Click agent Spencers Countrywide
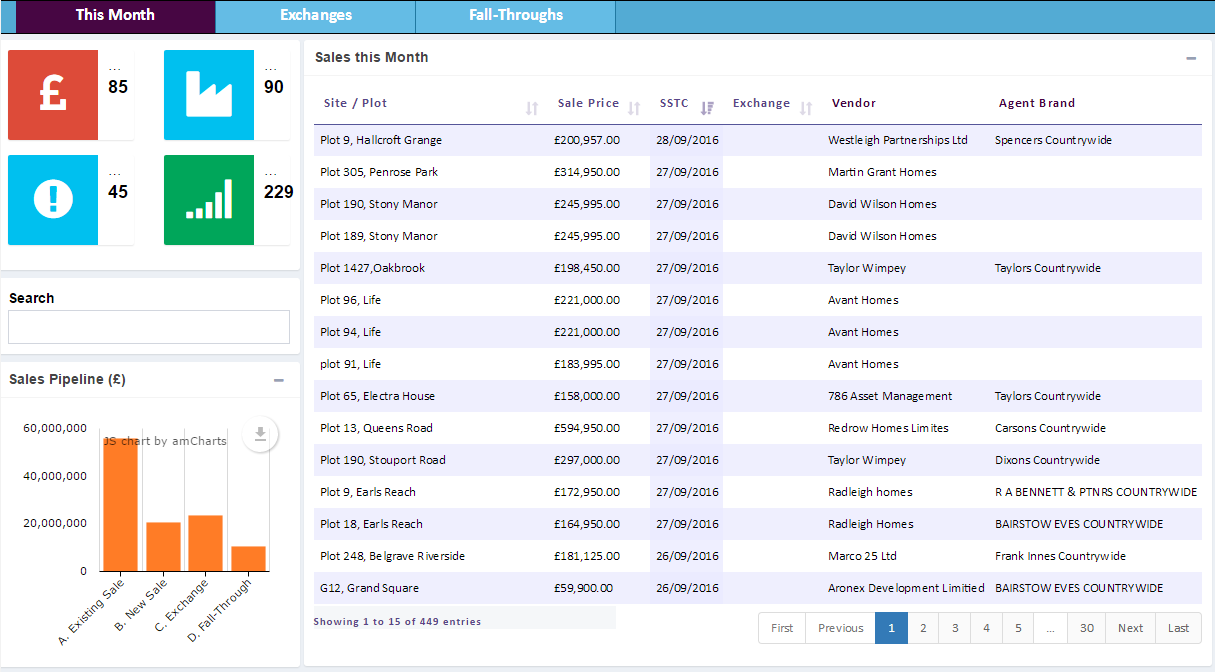The width and height of the screenshot is (1215, 672). point(1053,140)
